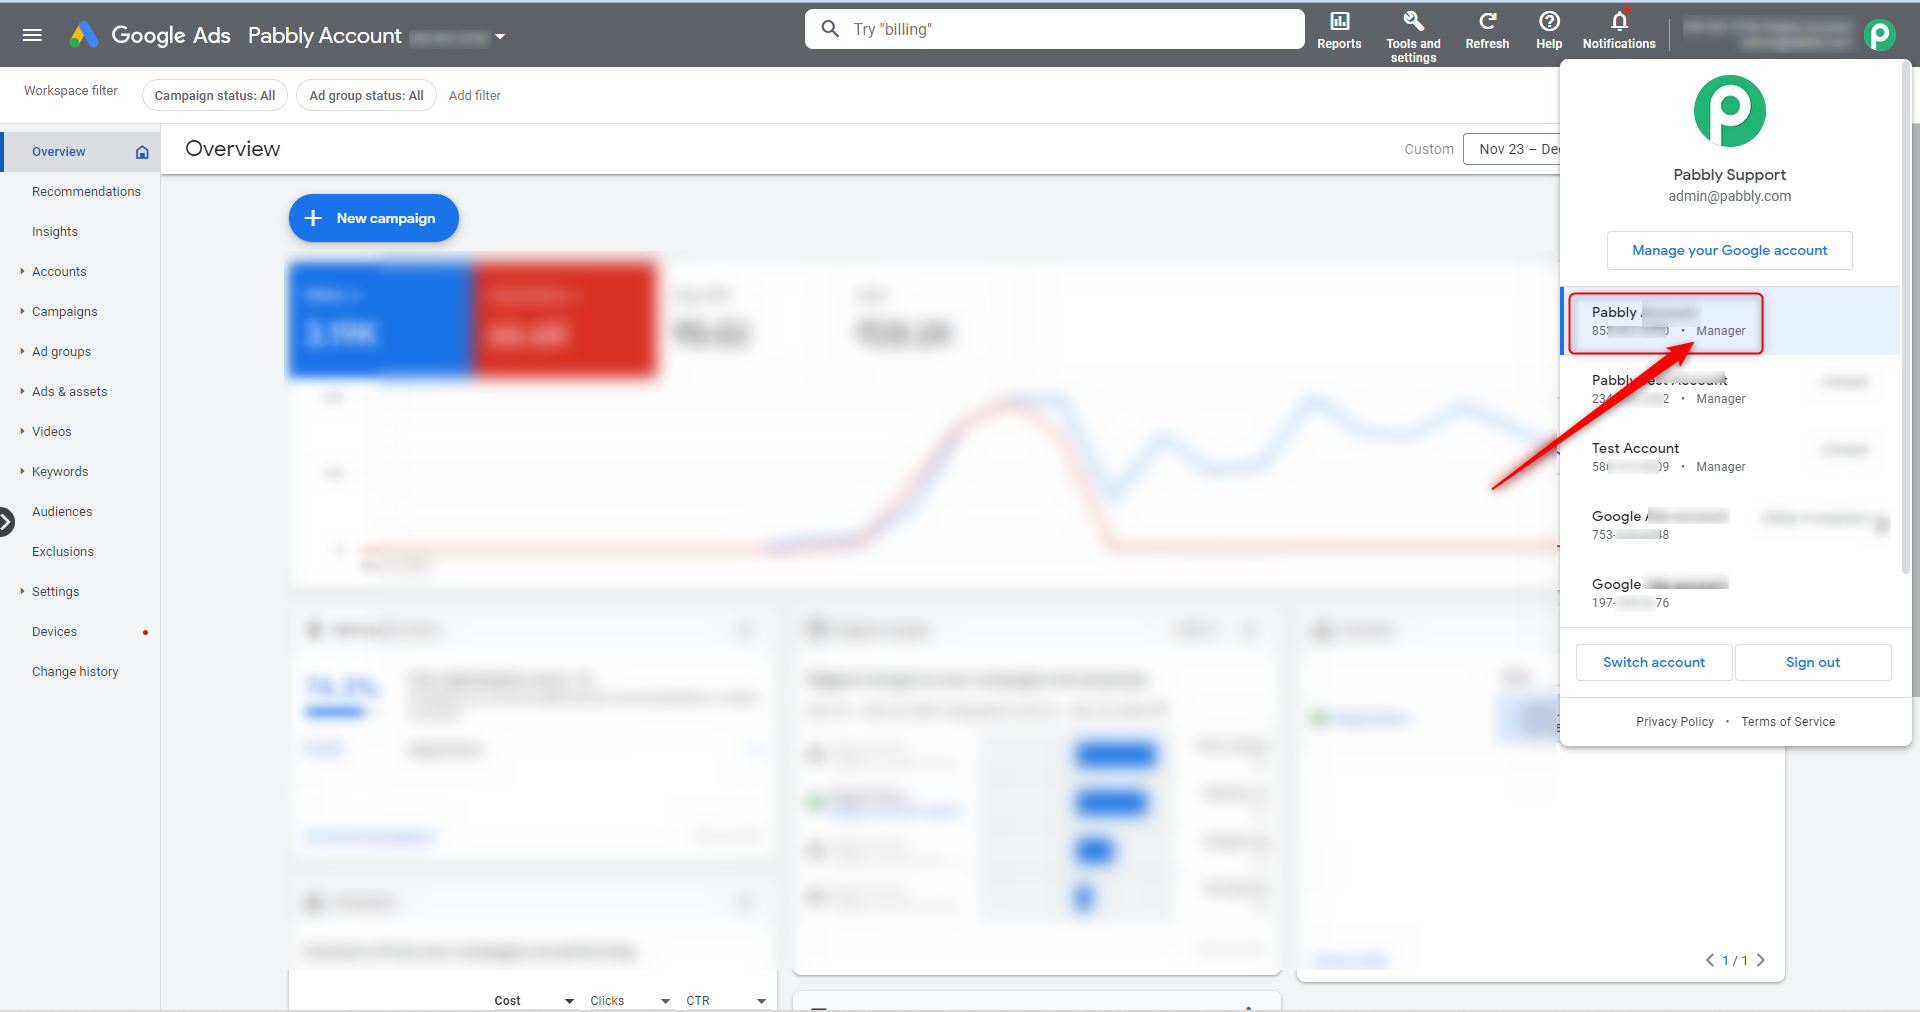Select the red metric card

[x=565, y=320]
